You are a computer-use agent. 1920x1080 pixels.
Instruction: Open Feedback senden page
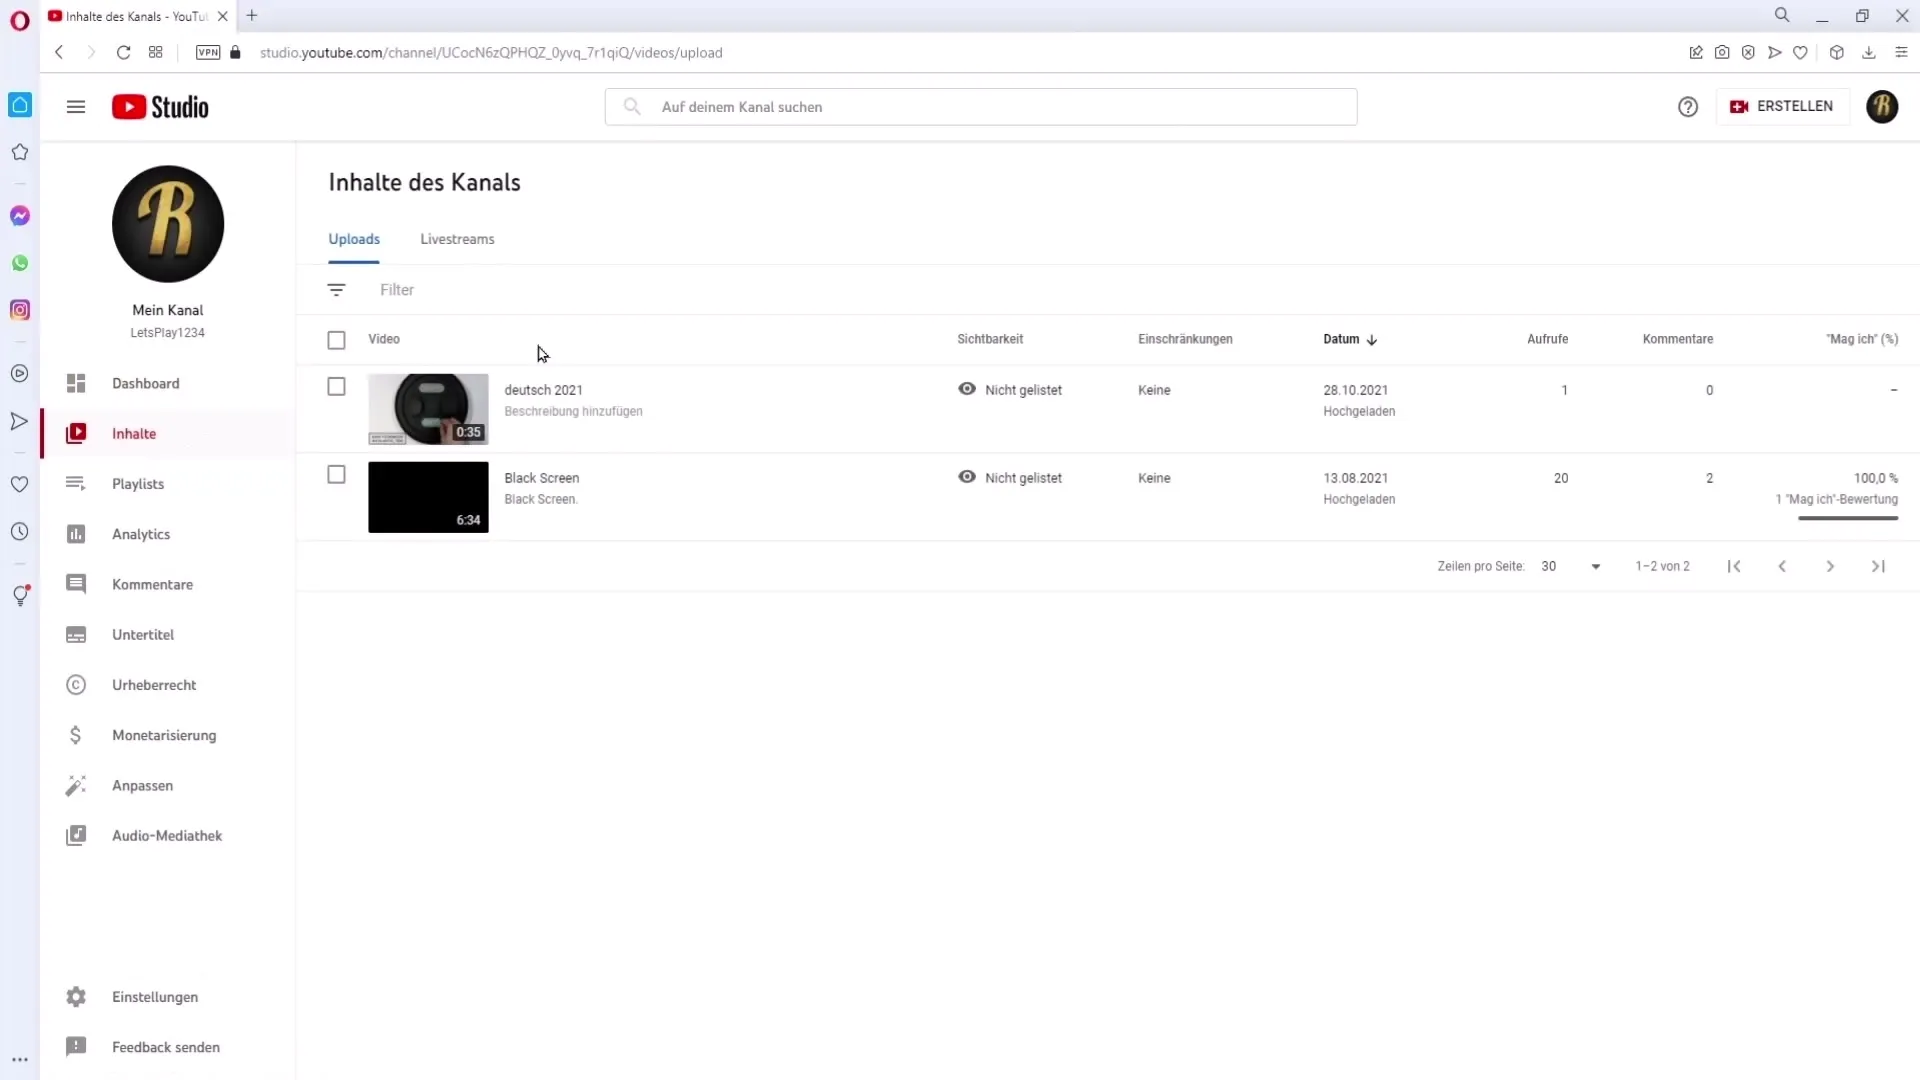[x=165, y=1047]
